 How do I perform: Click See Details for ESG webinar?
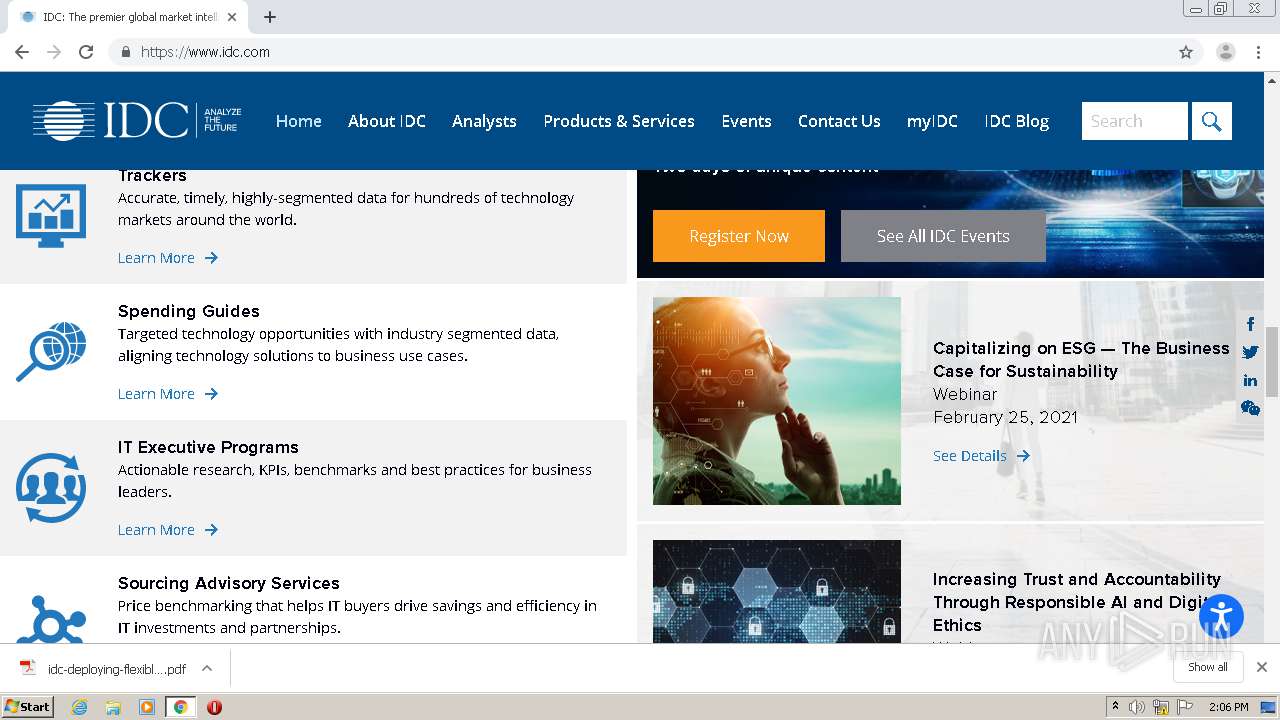[981, 456]
